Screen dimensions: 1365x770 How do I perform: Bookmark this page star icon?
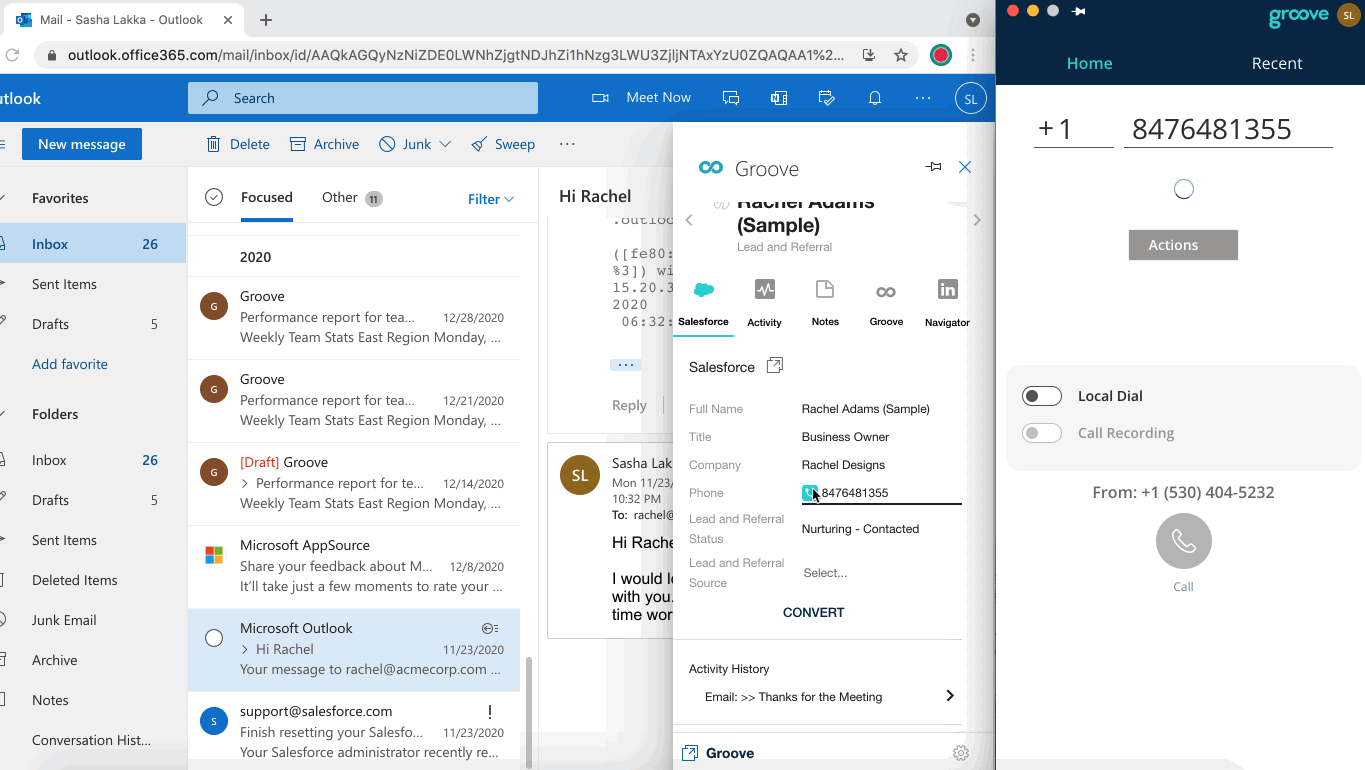(901, 56)
